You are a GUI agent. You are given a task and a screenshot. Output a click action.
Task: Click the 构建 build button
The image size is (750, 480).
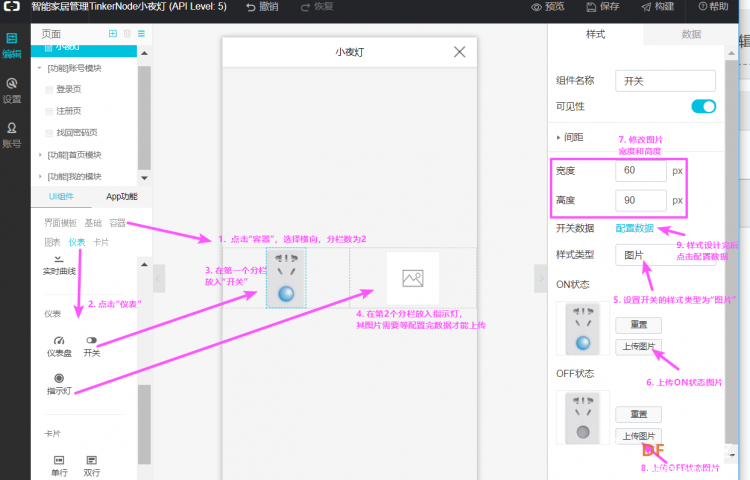[x=658, y=7]
